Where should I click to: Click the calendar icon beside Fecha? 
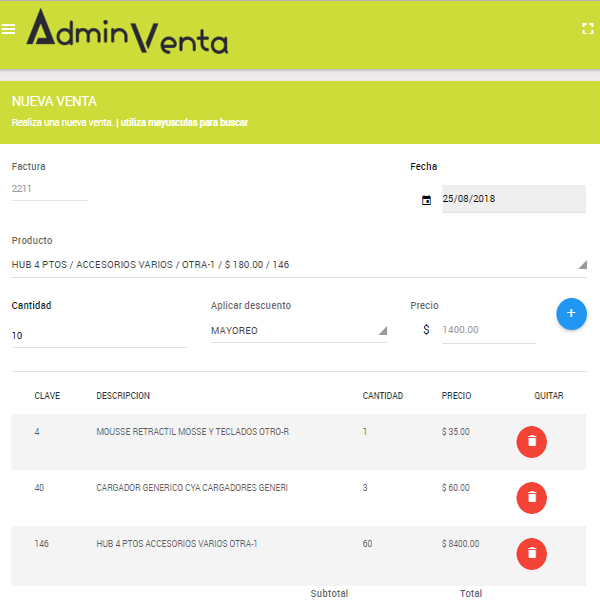click(x=427, y=199)
